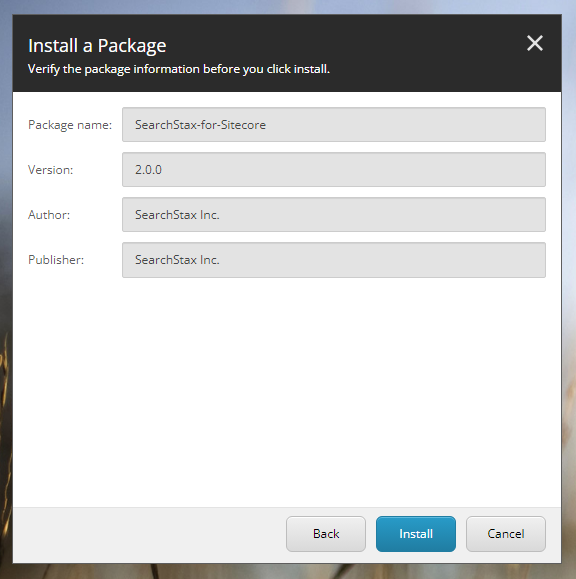The height and width of the screenshot is (579, 576).
Task: Click the wallpaper strip left of the dialog
Action: pyautogui.click(x=6, y=288)
